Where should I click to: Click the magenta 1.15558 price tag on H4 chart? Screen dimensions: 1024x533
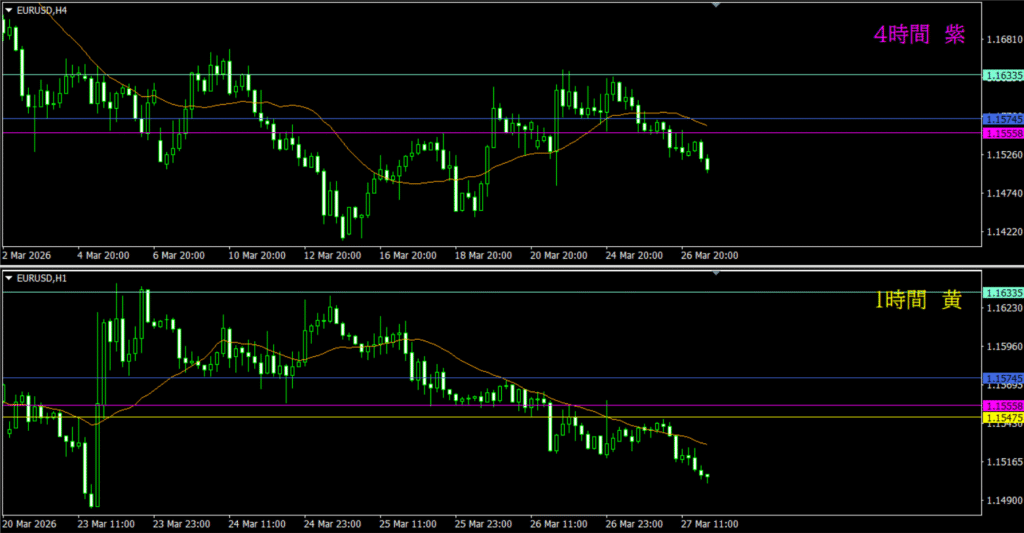(1002, 133)
